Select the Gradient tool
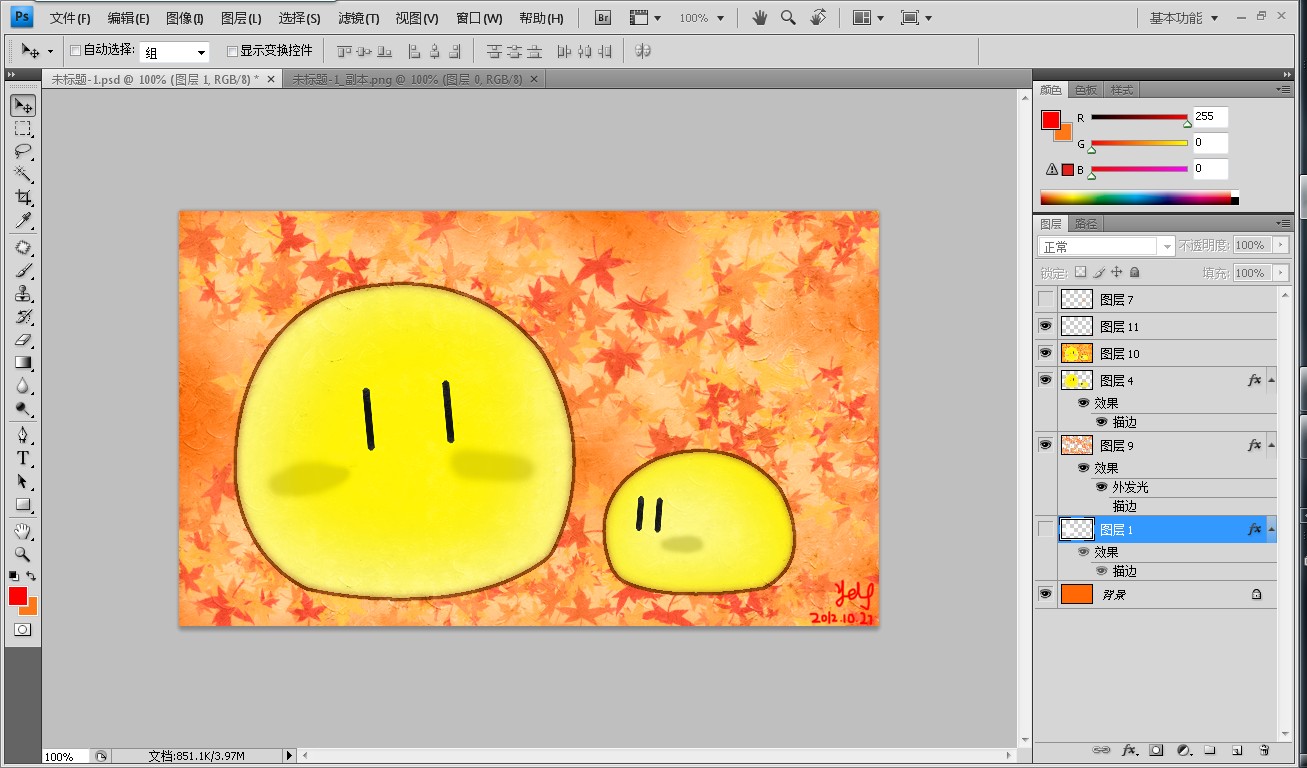 [x=23, y=363]
